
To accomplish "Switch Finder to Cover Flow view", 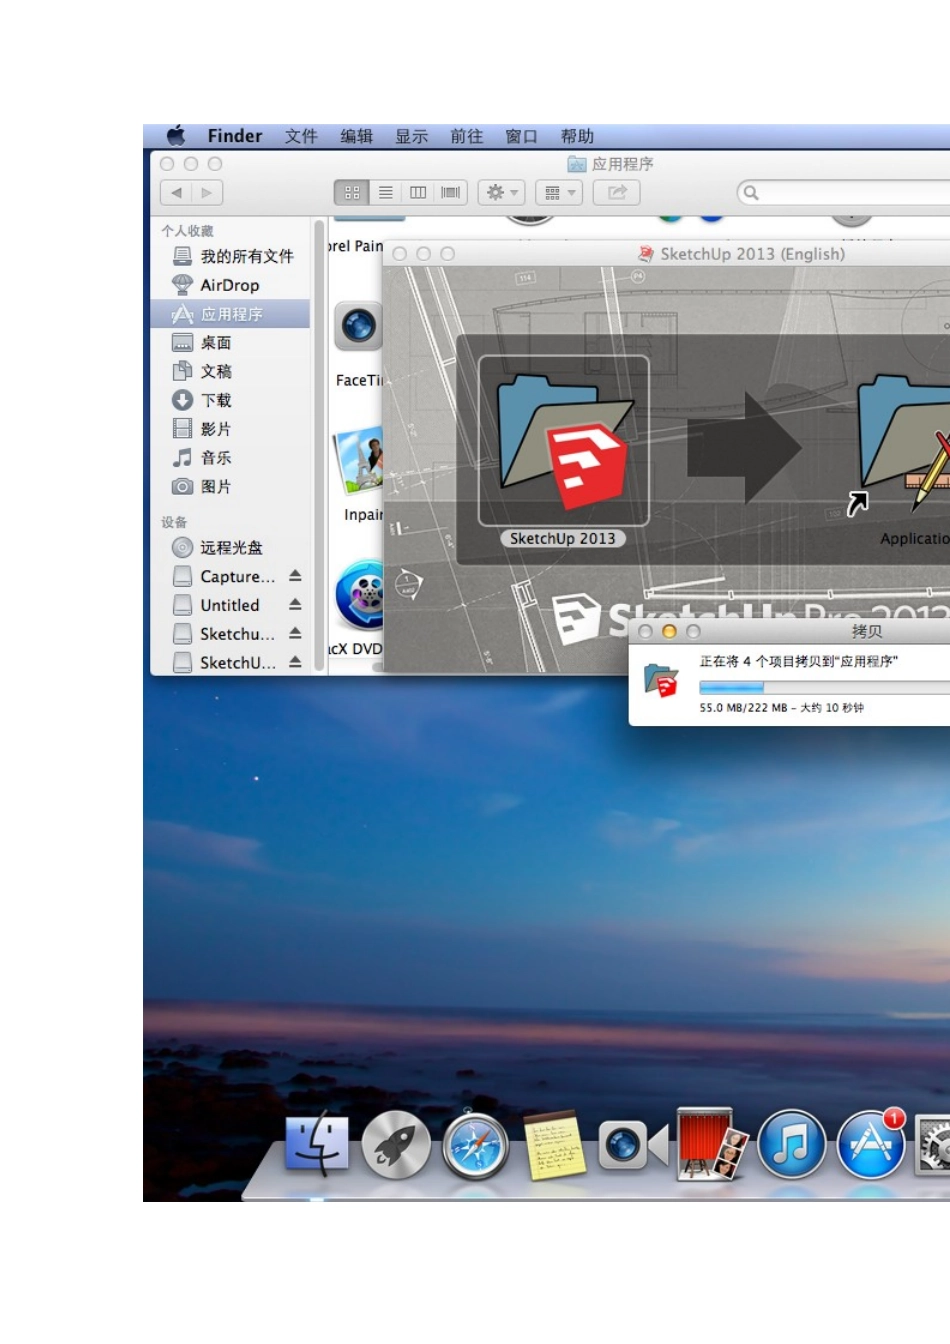I will tap(451, 193).
